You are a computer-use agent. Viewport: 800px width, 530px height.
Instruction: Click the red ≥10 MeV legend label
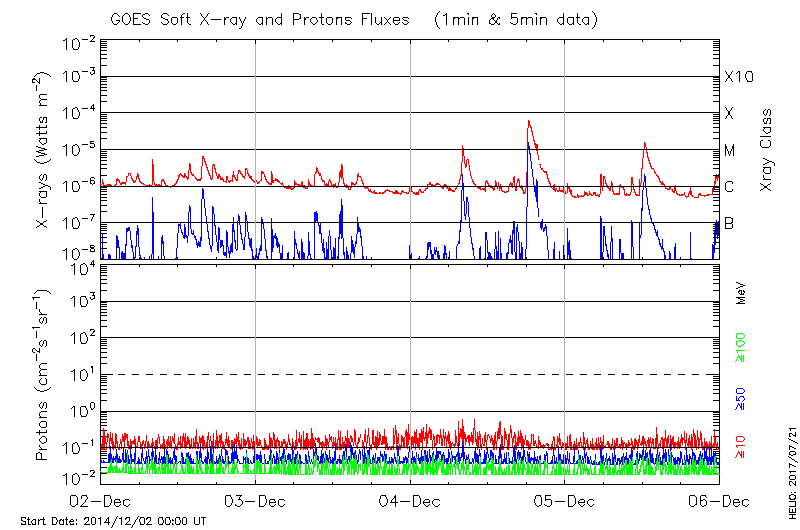(x=741, y=447)
